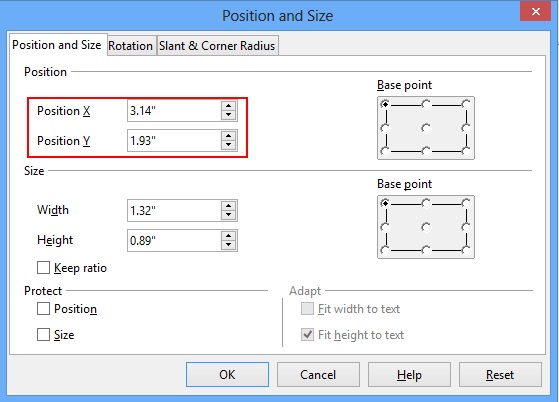Open Help for this dialog
Screen dimensions: 559x402
pyautogui.click(x=409, y=375)
